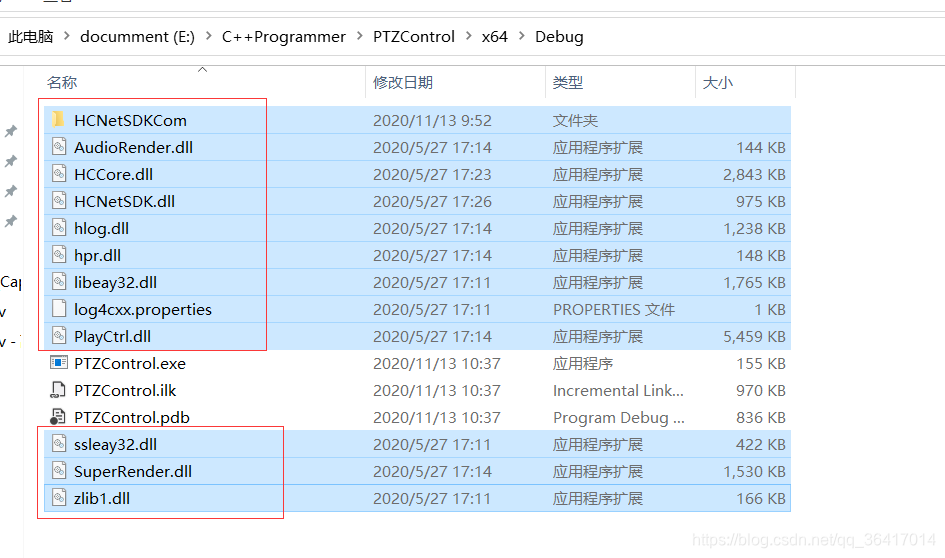This screenshot has height=558, width=945.
Task: Select the HCCore.dll file name
Action: pos(113,175)
